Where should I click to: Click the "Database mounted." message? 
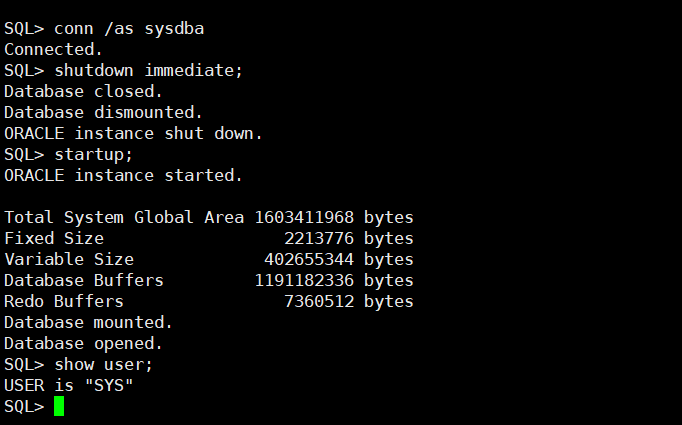pos(88,322)
